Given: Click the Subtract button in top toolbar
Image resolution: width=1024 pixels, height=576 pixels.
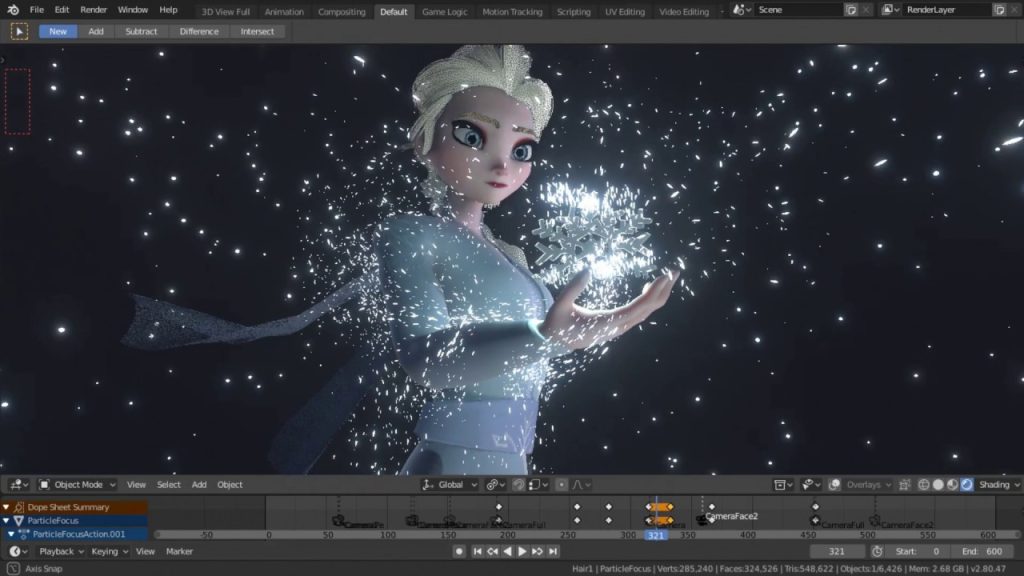Looking at the screenshot, I should [x=141, y=31].
